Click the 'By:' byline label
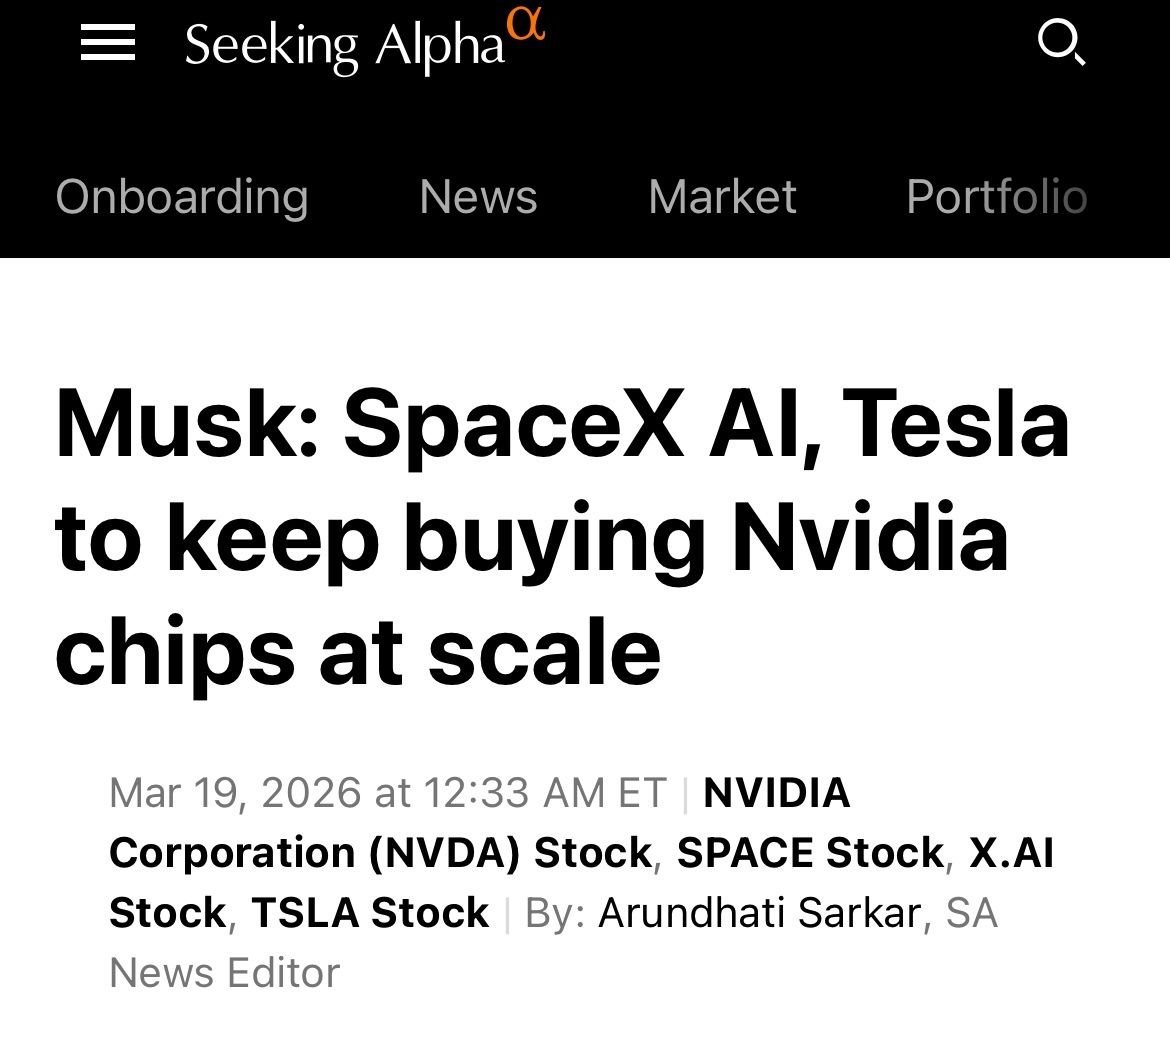The height and width of the screenshot is (1051, 1170). click(x=556, y=912)
